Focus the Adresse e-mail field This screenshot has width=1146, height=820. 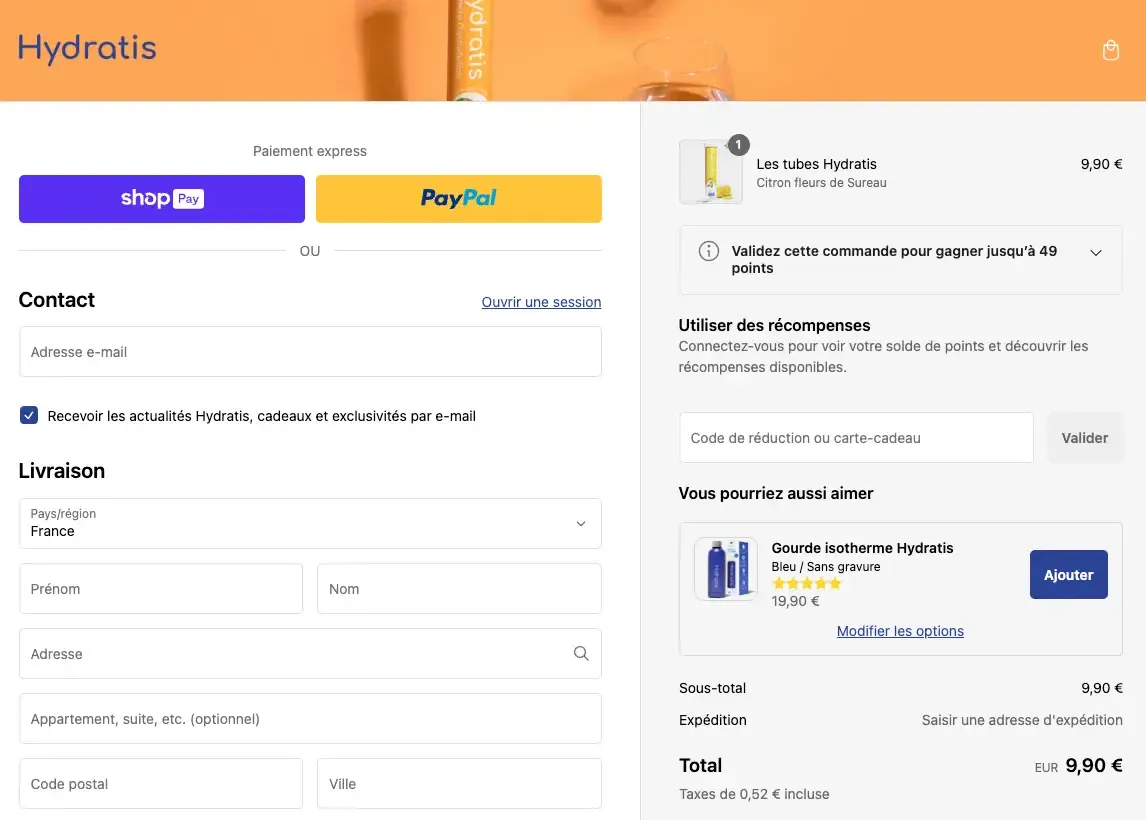311,352
